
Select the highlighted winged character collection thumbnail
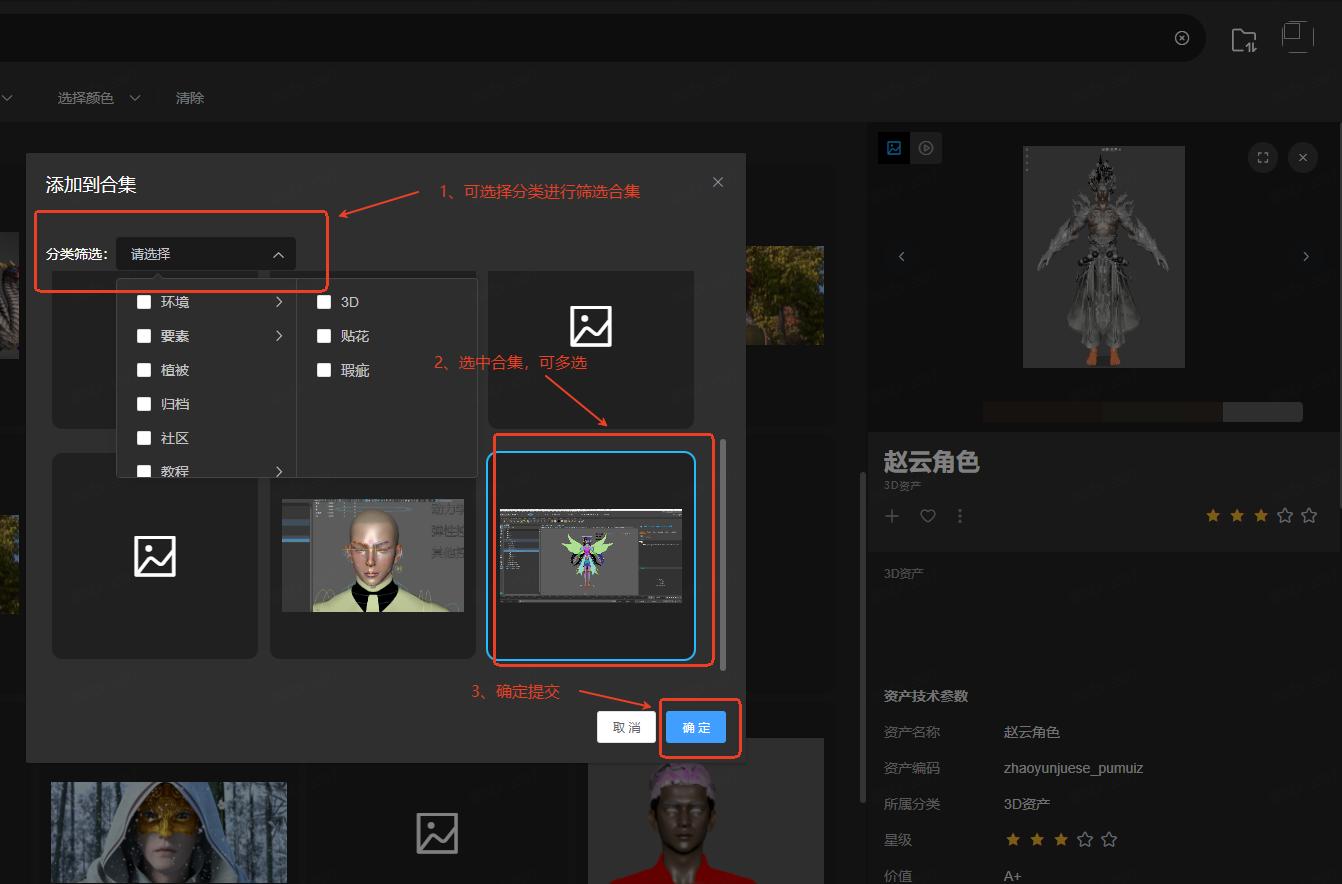pyautogui.click(x=591, y=556)
